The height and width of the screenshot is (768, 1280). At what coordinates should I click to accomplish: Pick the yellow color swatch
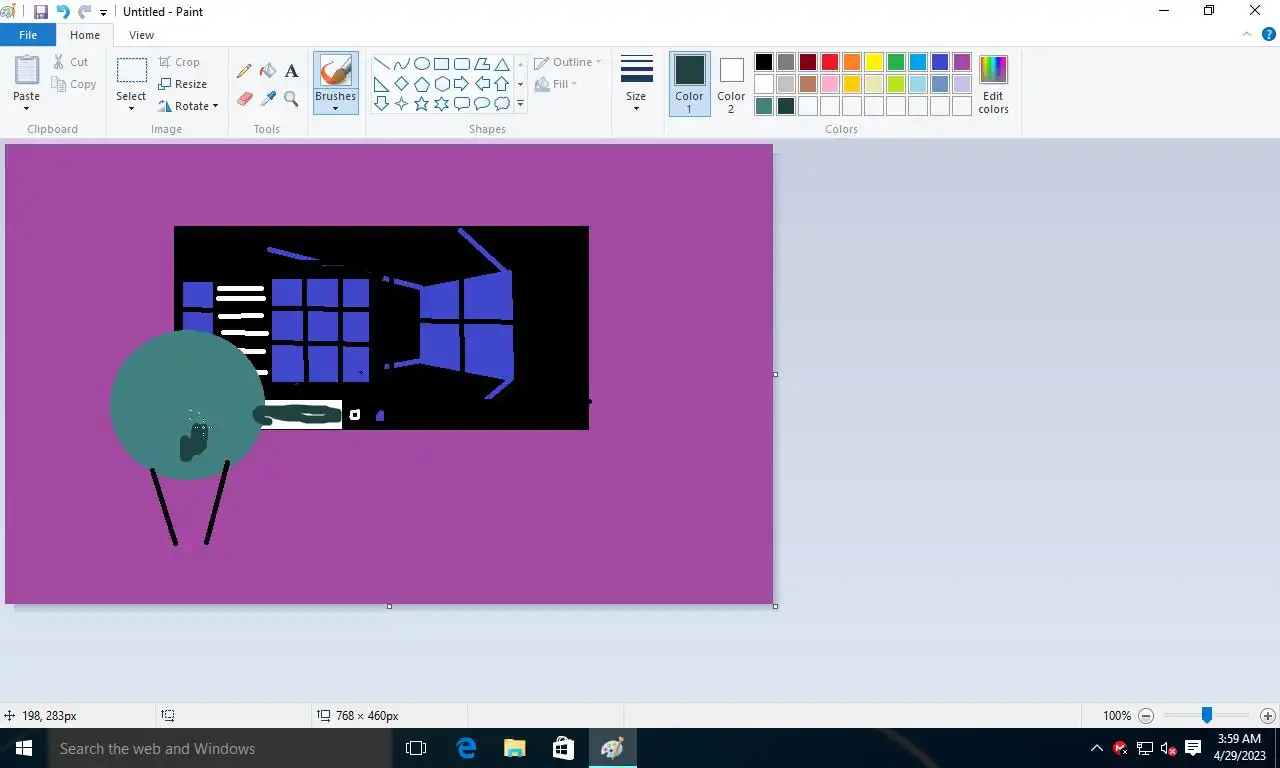tap(874, 62)
